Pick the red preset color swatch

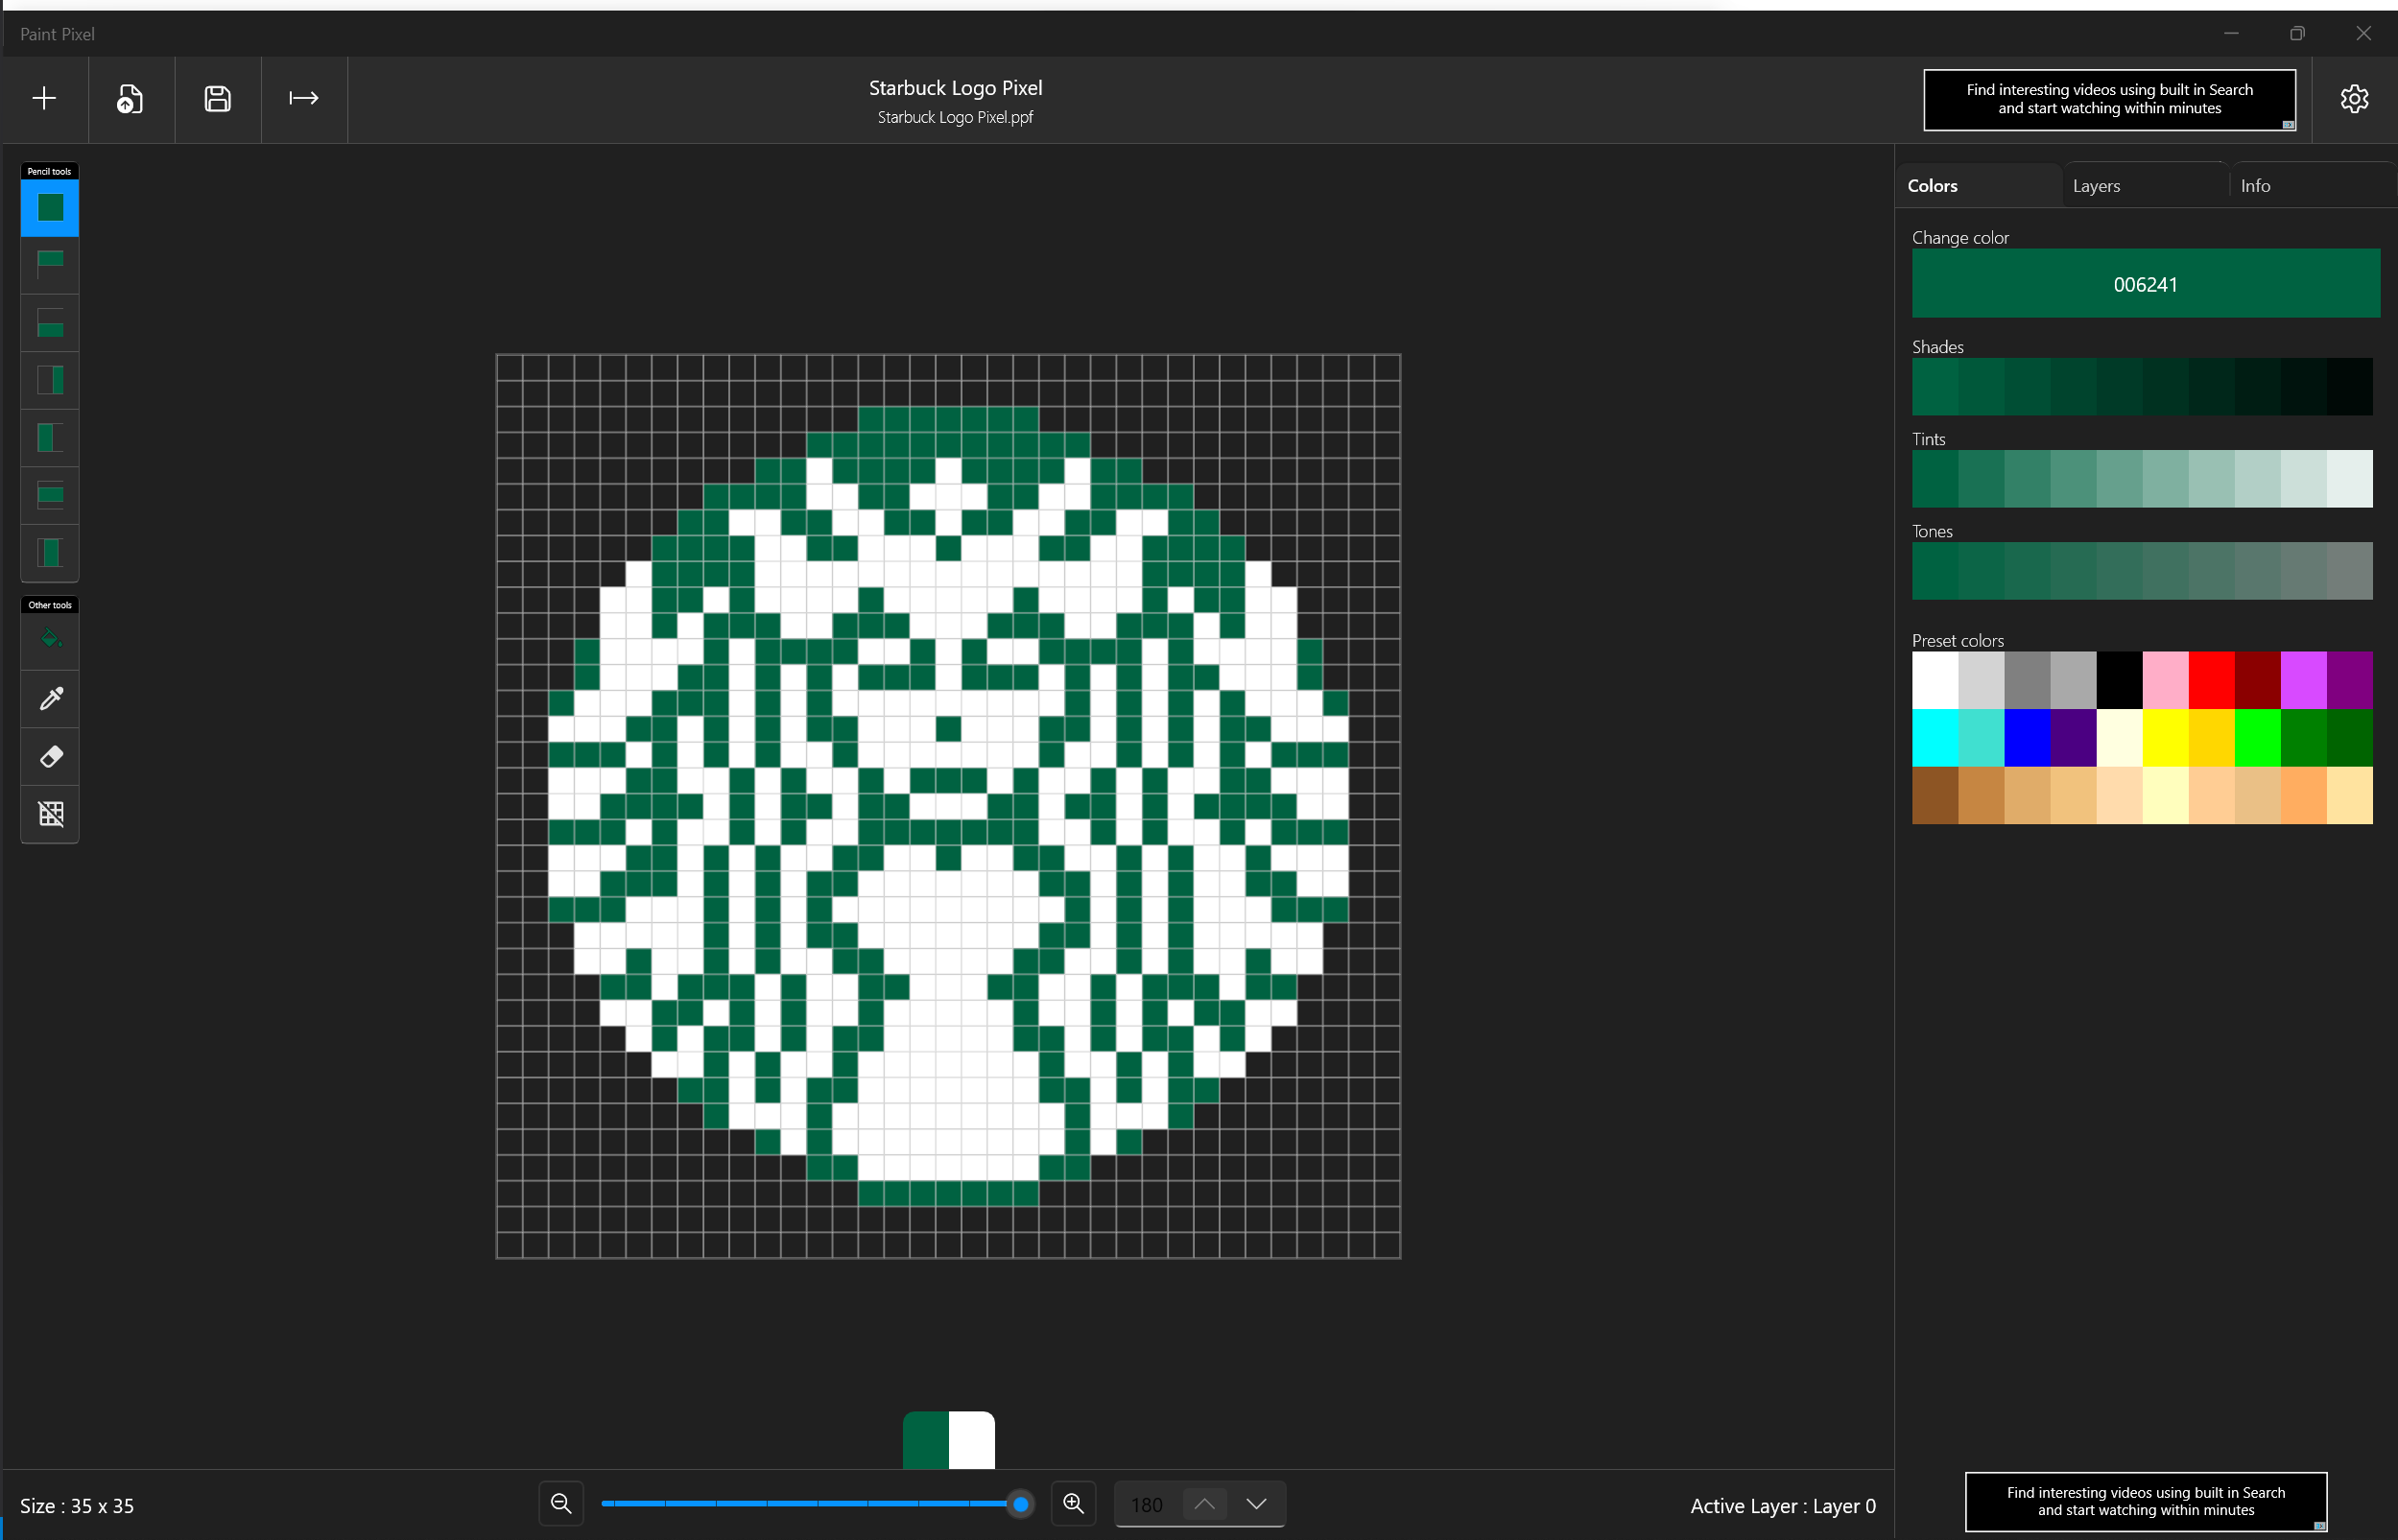pos(2211,680)
